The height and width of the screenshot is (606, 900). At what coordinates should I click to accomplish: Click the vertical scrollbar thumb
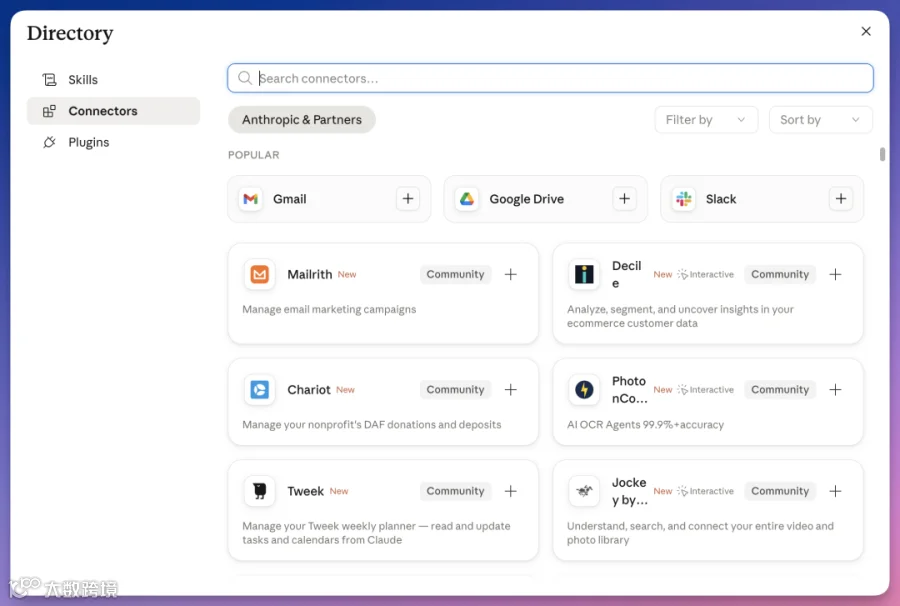(882, 154)
